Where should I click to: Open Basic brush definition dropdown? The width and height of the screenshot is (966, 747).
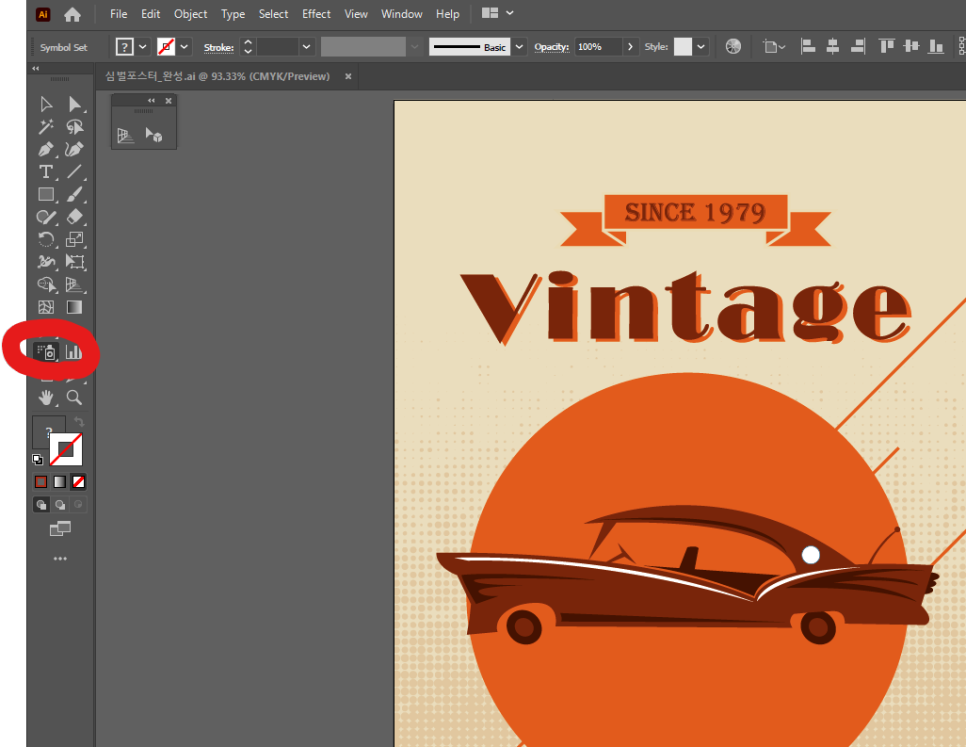point(519,47)
